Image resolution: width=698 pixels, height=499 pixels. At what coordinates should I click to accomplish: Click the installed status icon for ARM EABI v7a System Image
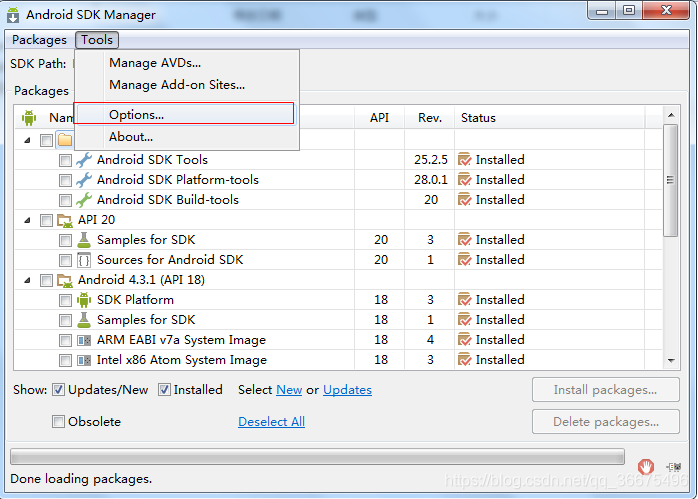464,340
